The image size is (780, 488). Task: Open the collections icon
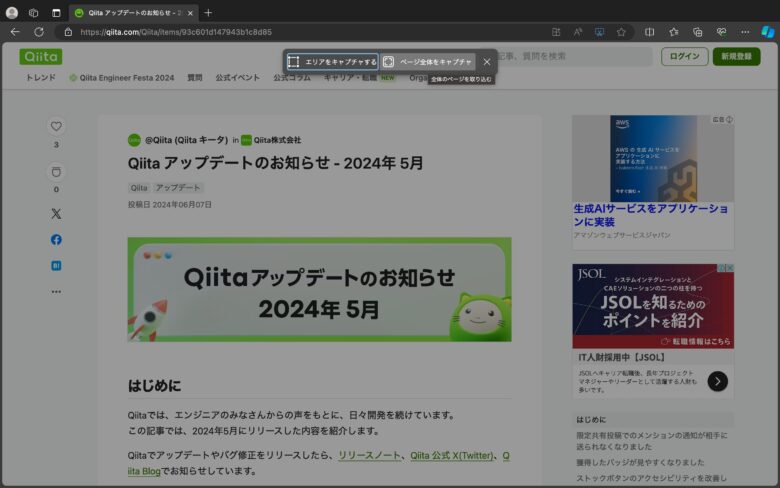[x=697, y=32]
